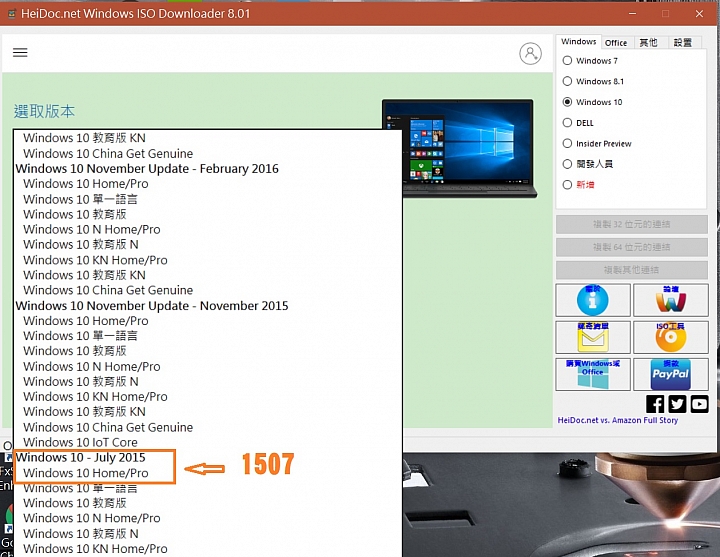Viewport: 720px width, 557px height.
Task: Open the forum button with W logo
Action: point(671,300)
